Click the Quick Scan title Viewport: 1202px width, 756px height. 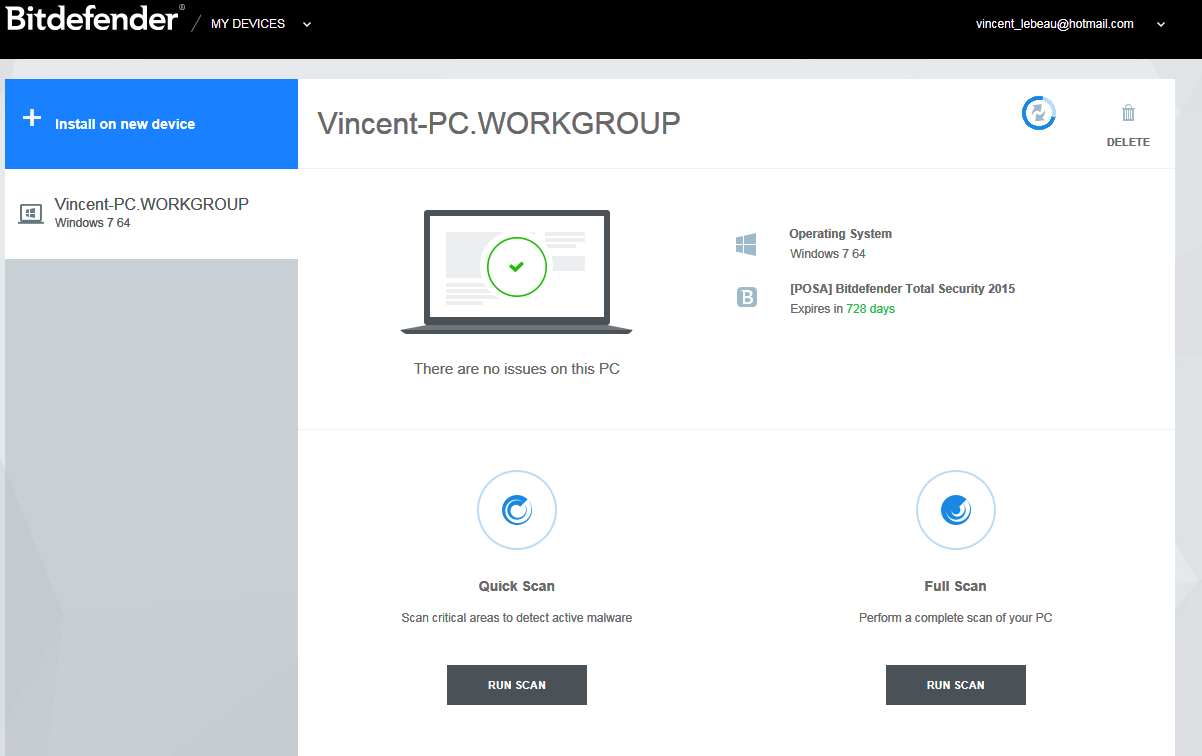[x=517, y=586]
